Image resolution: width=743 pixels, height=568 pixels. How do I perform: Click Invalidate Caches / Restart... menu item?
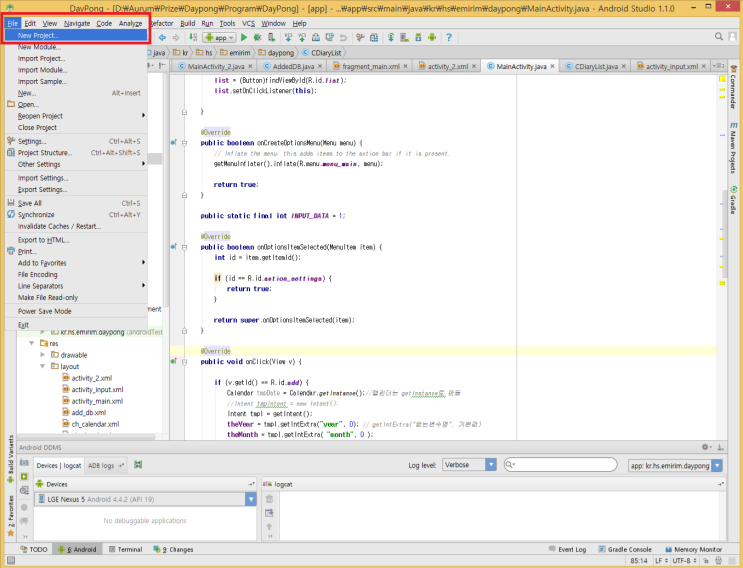point(76,226)
